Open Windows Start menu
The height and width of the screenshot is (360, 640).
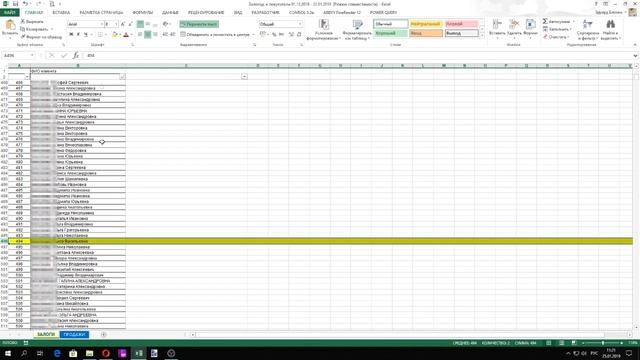coord(7,353)
